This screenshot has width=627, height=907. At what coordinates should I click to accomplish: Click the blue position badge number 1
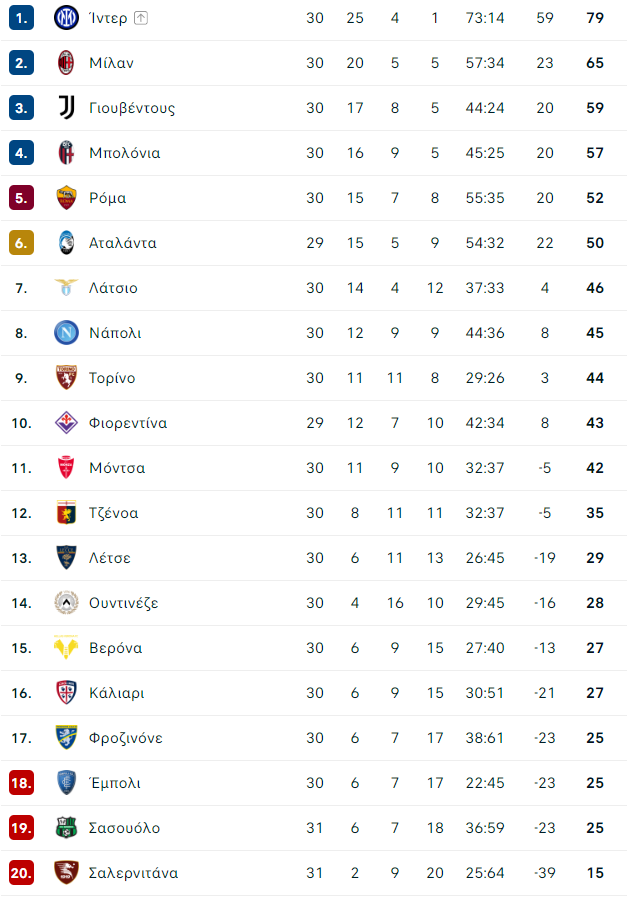(x=21, y=18)
